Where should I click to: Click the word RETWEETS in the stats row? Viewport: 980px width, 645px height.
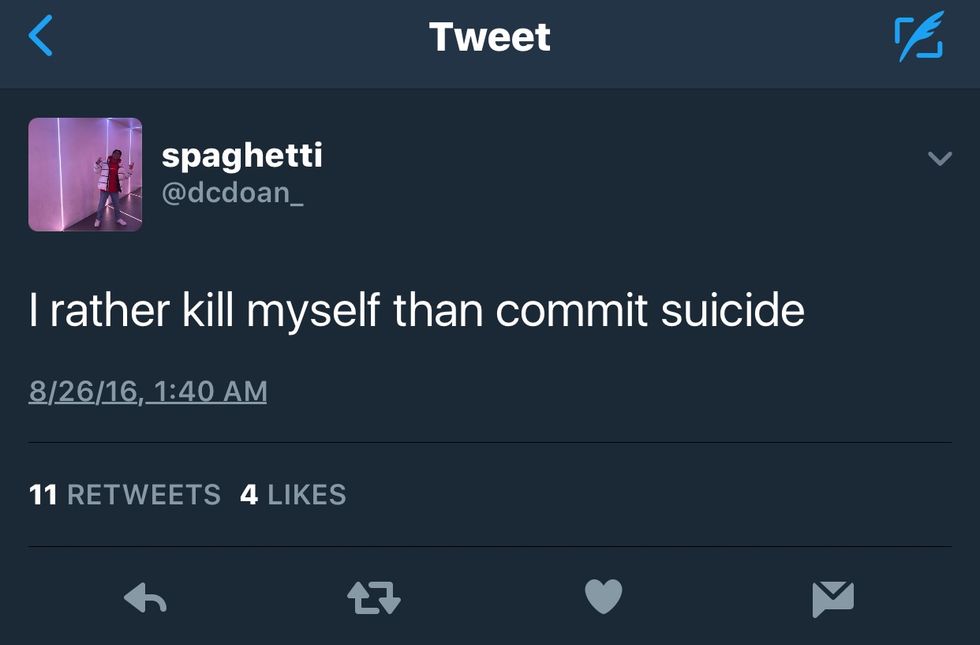coord(143,495)
